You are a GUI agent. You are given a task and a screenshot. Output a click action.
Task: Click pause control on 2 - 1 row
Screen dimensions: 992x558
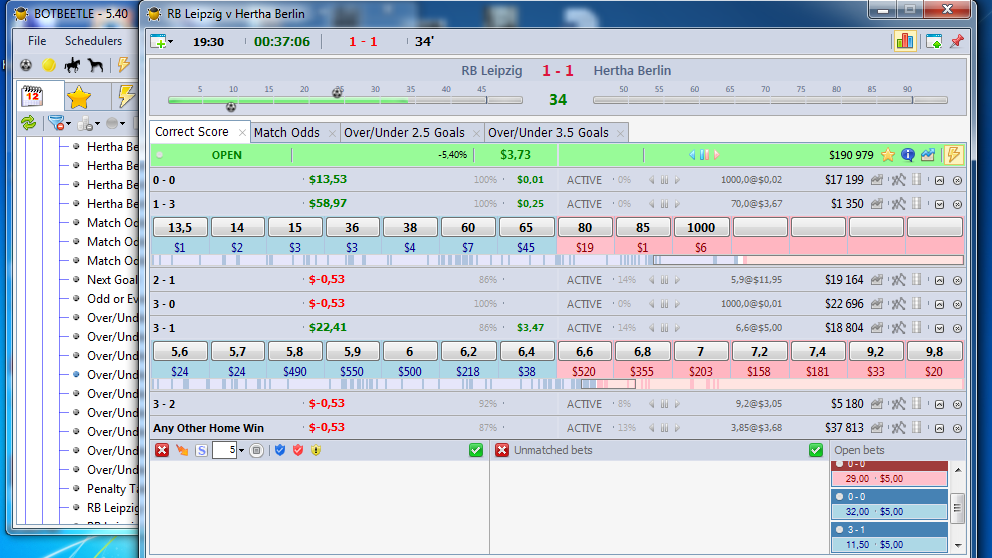click(x=664, y=280)
